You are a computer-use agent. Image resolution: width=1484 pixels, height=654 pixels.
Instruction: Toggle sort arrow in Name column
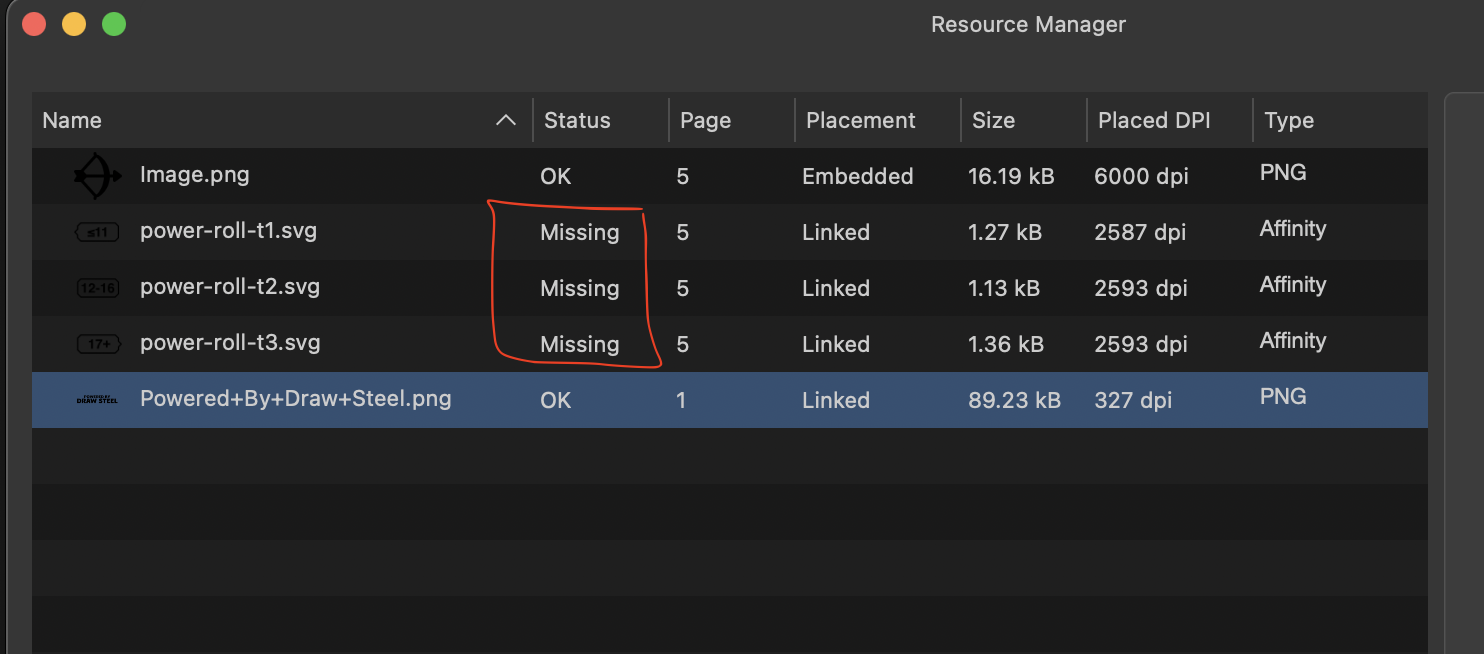pos(506,121)
